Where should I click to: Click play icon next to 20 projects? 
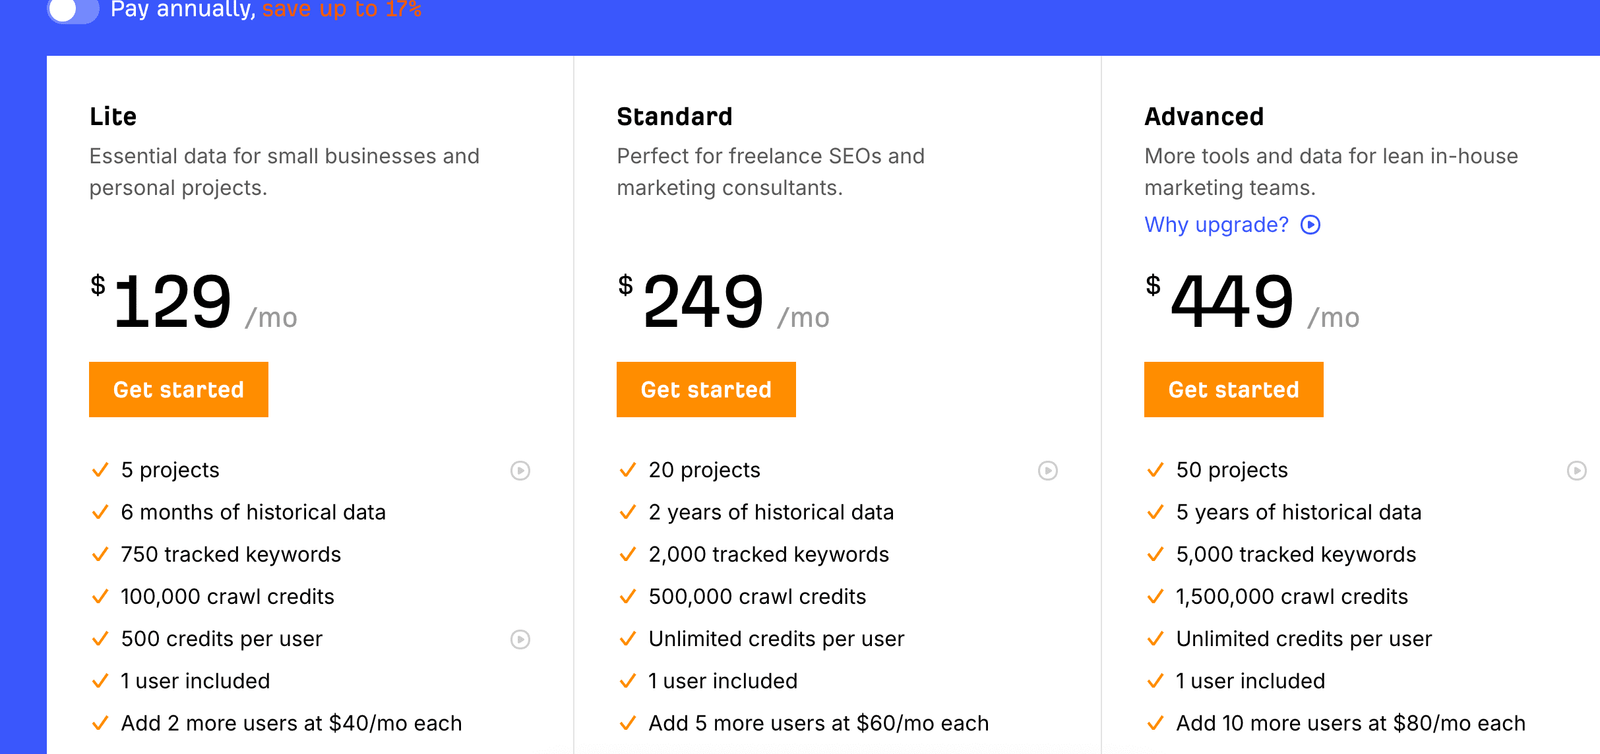(1047, 471)
